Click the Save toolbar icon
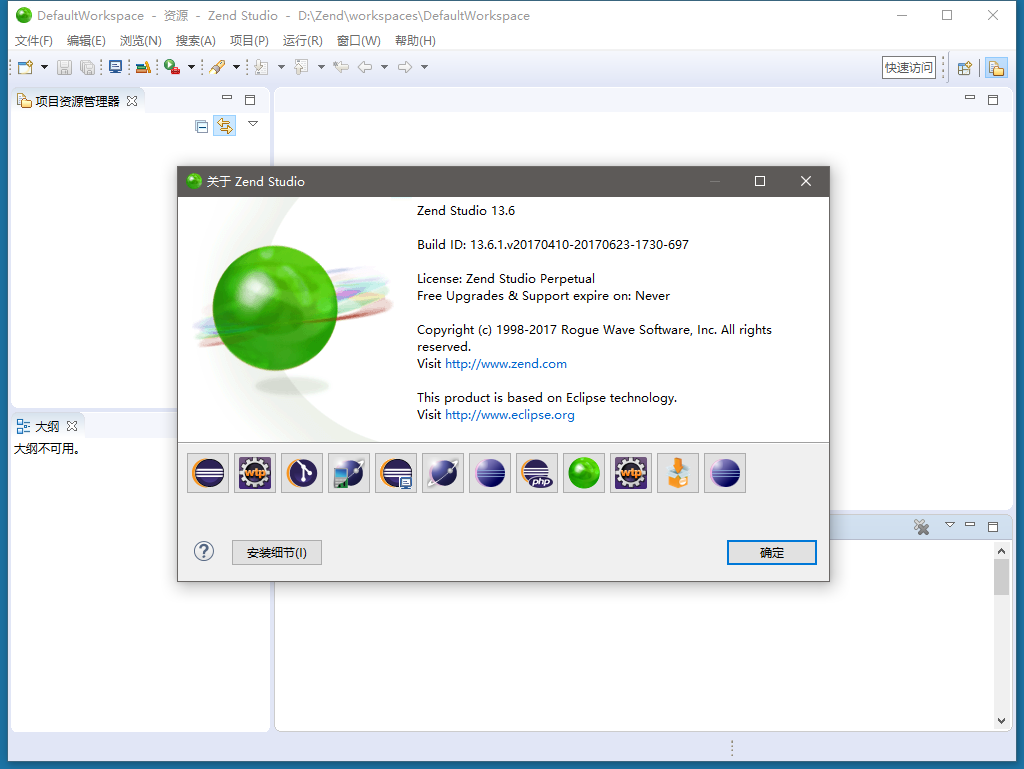The height and width of the screenshot is (769, 1024). [63, 66]
